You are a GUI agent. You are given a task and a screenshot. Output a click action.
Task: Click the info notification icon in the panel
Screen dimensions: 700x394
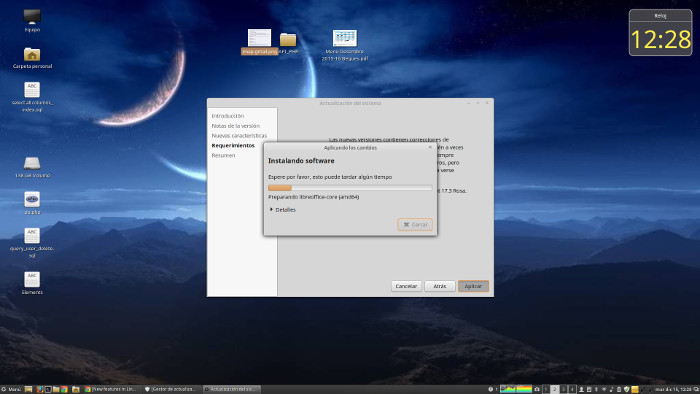pyautogui.click(x=491, y=389)
